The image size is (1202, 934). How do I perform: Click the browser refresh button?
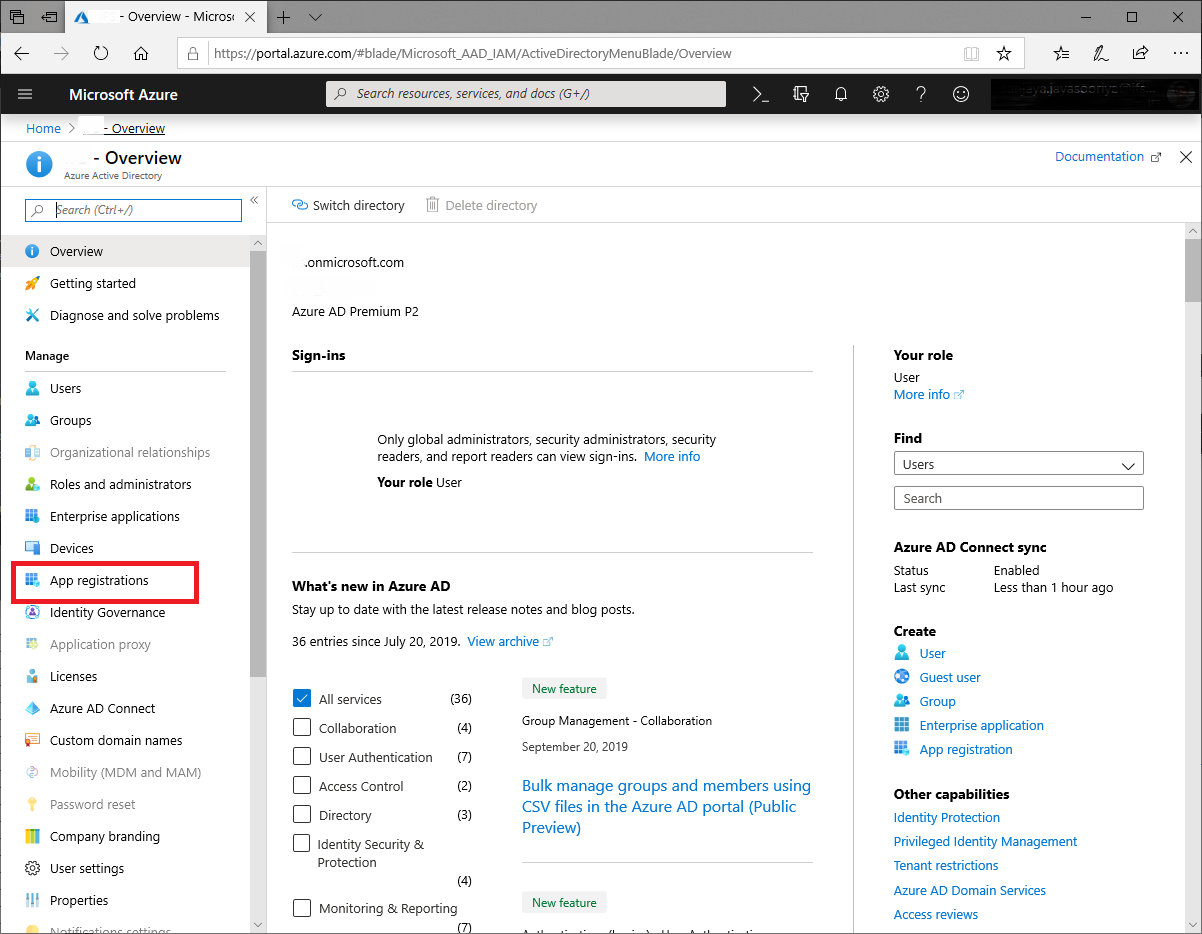point(101,53)
